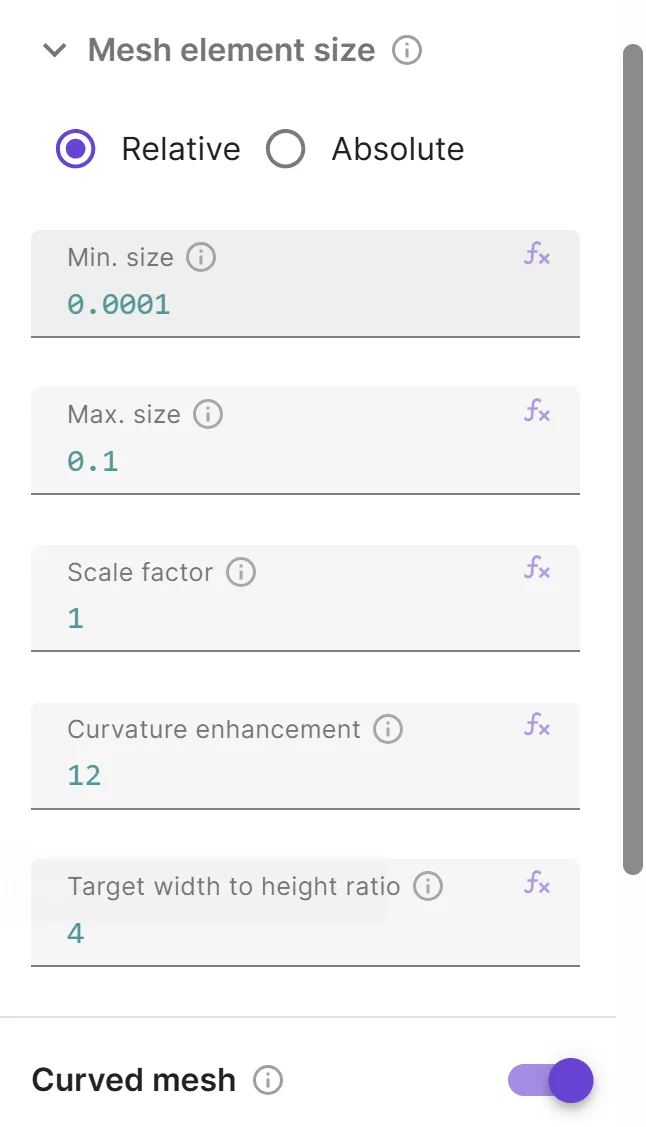Click the fx icon for Target width to height ratio
This screenshot has height=1127, width=646.
pos(539,884)
